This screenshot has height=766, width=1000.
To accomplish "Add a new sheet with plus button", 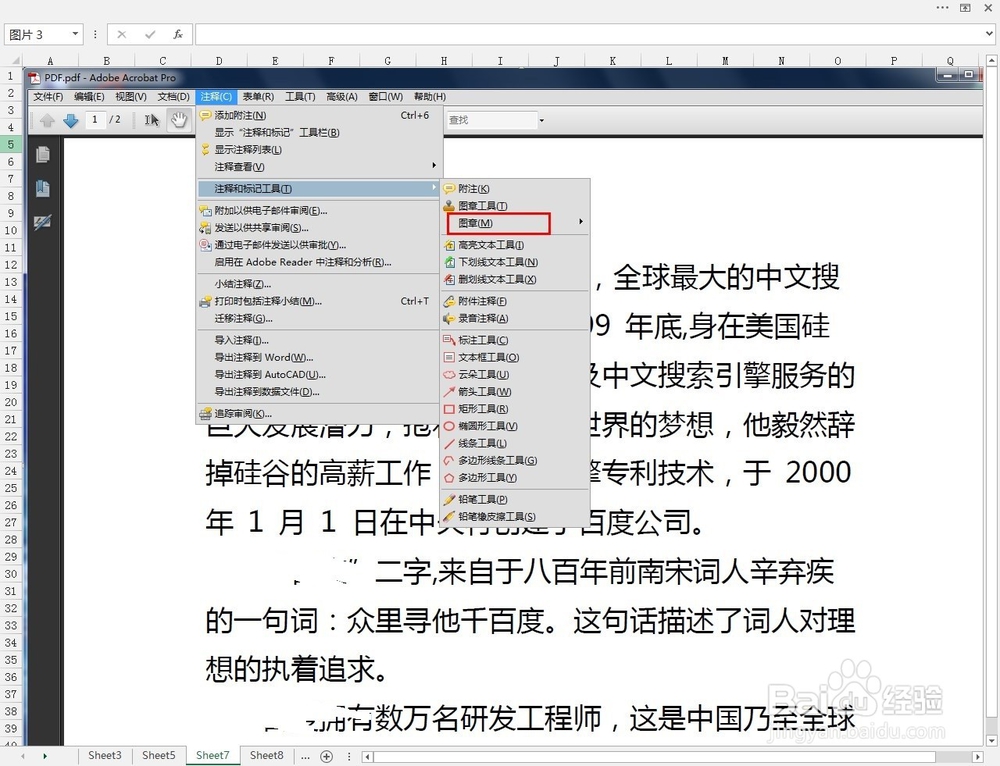I will pyautogui.click(x=327, y=756).
